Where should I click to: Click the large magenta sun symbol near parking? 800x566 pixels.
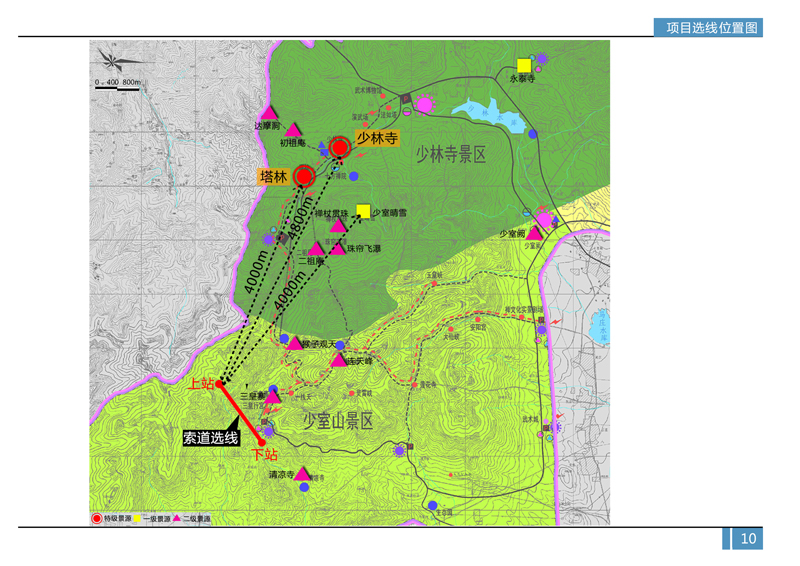point(424,105)
